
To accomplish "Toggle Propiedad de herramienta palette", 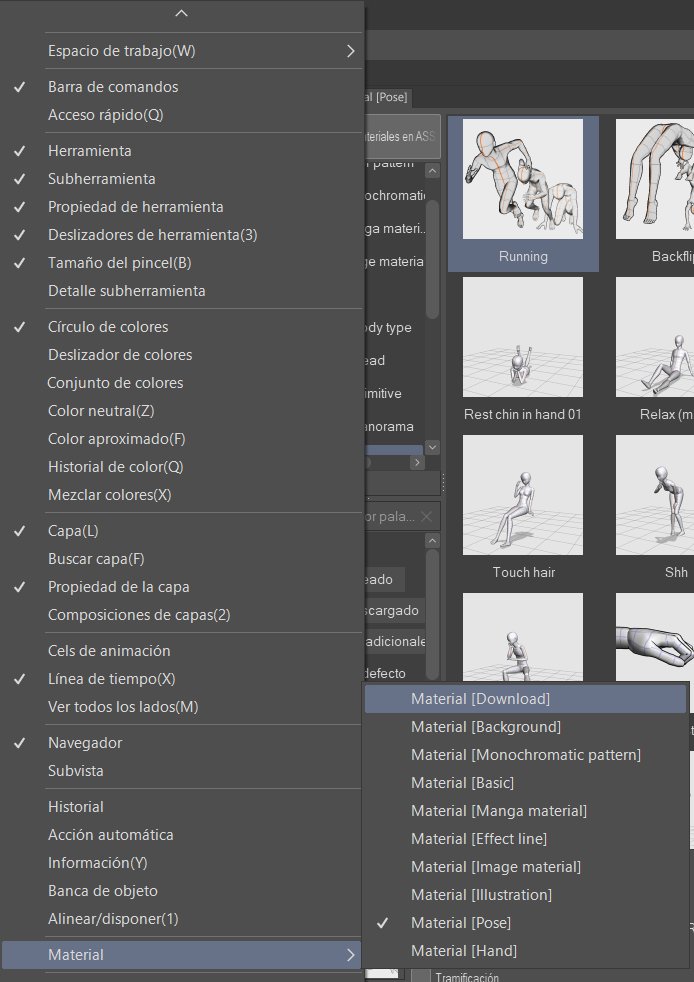I will [x=182, y=207].
